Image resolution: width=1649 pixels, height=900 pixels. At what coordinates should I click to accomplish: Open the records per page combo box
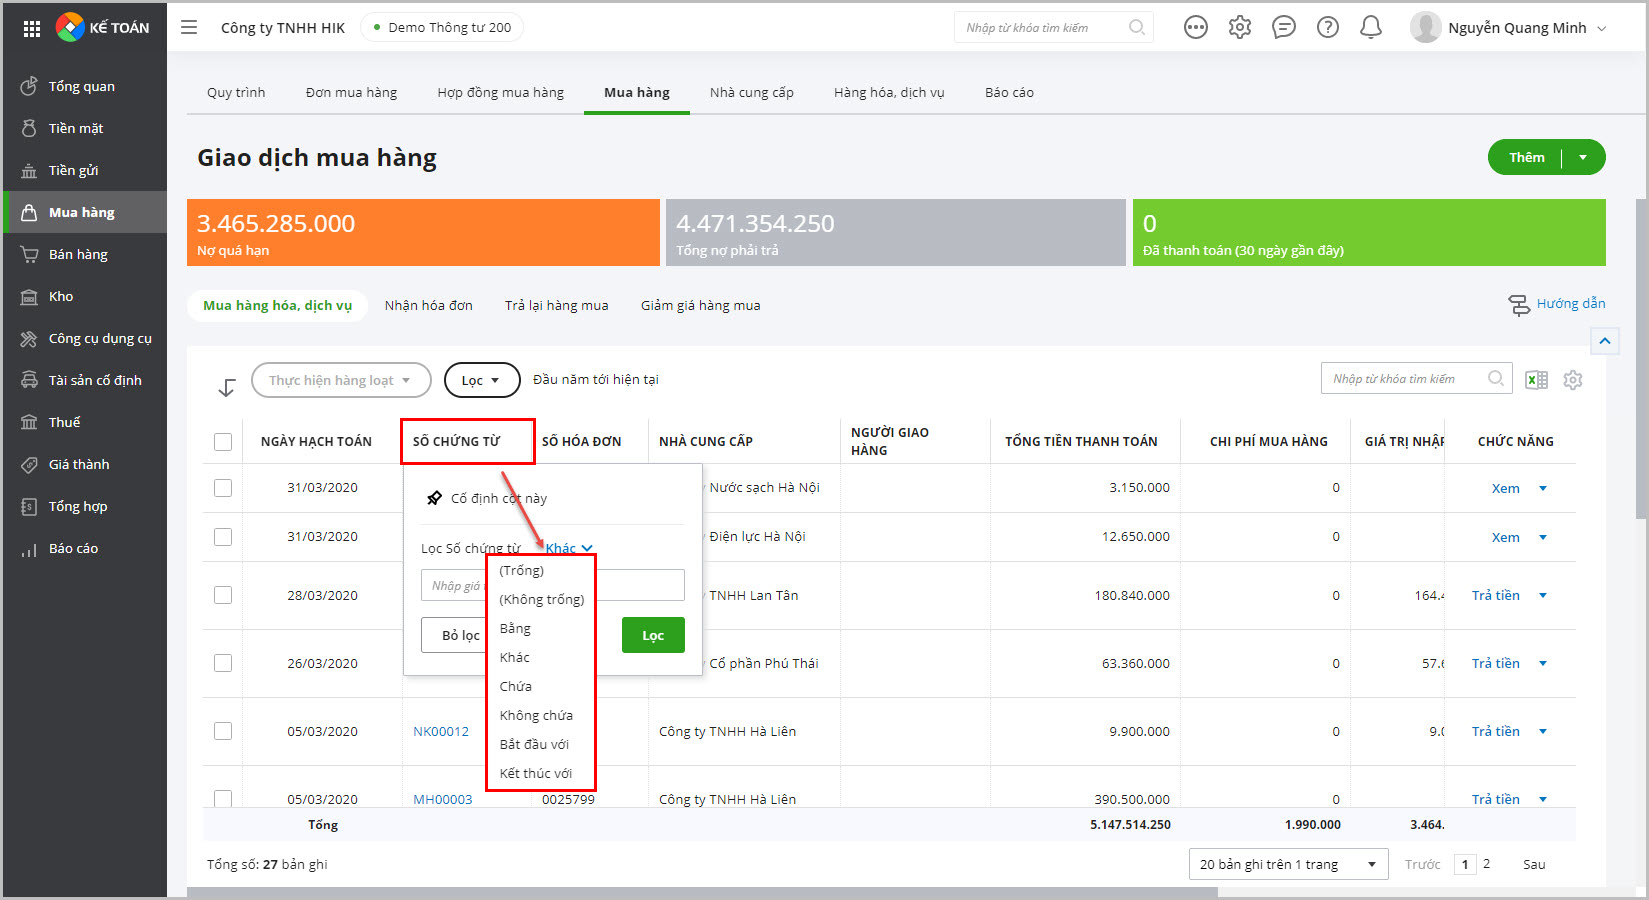pyautogui.click(x=1287, y=864)
